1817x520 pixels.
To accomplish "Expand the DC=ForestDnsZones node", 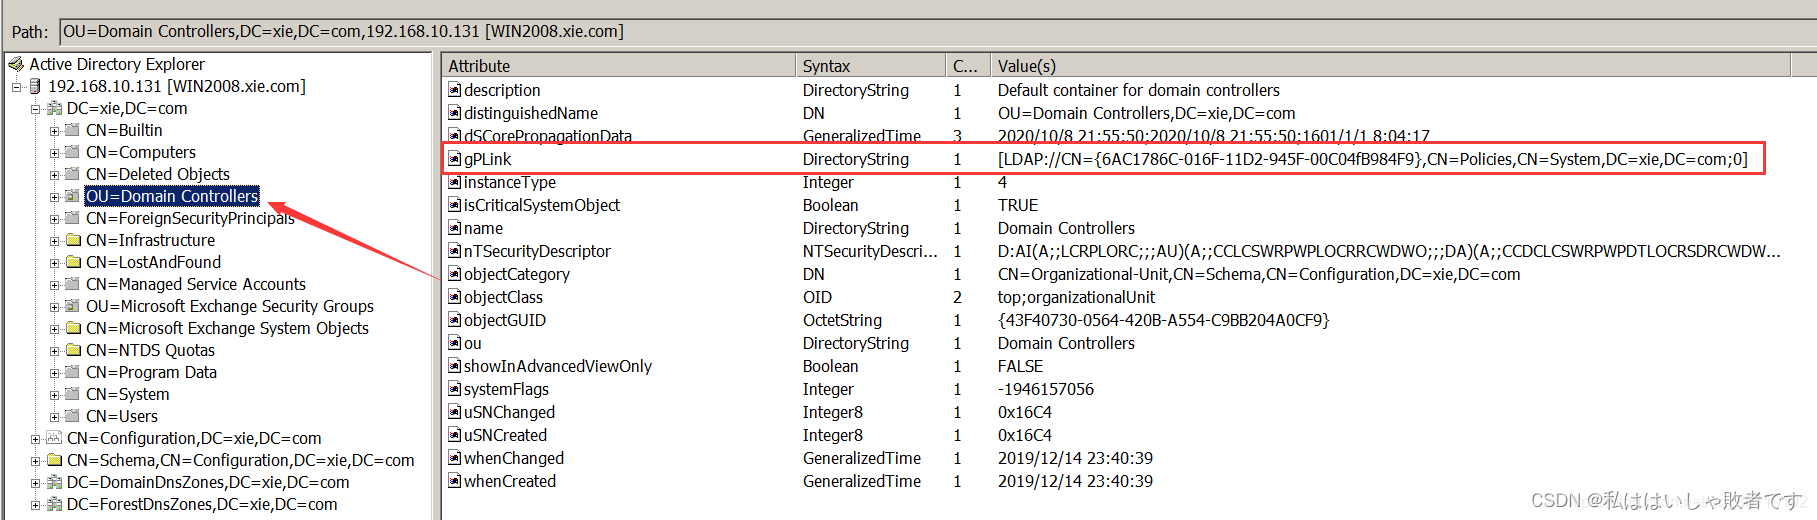I will tap(35, 505).
